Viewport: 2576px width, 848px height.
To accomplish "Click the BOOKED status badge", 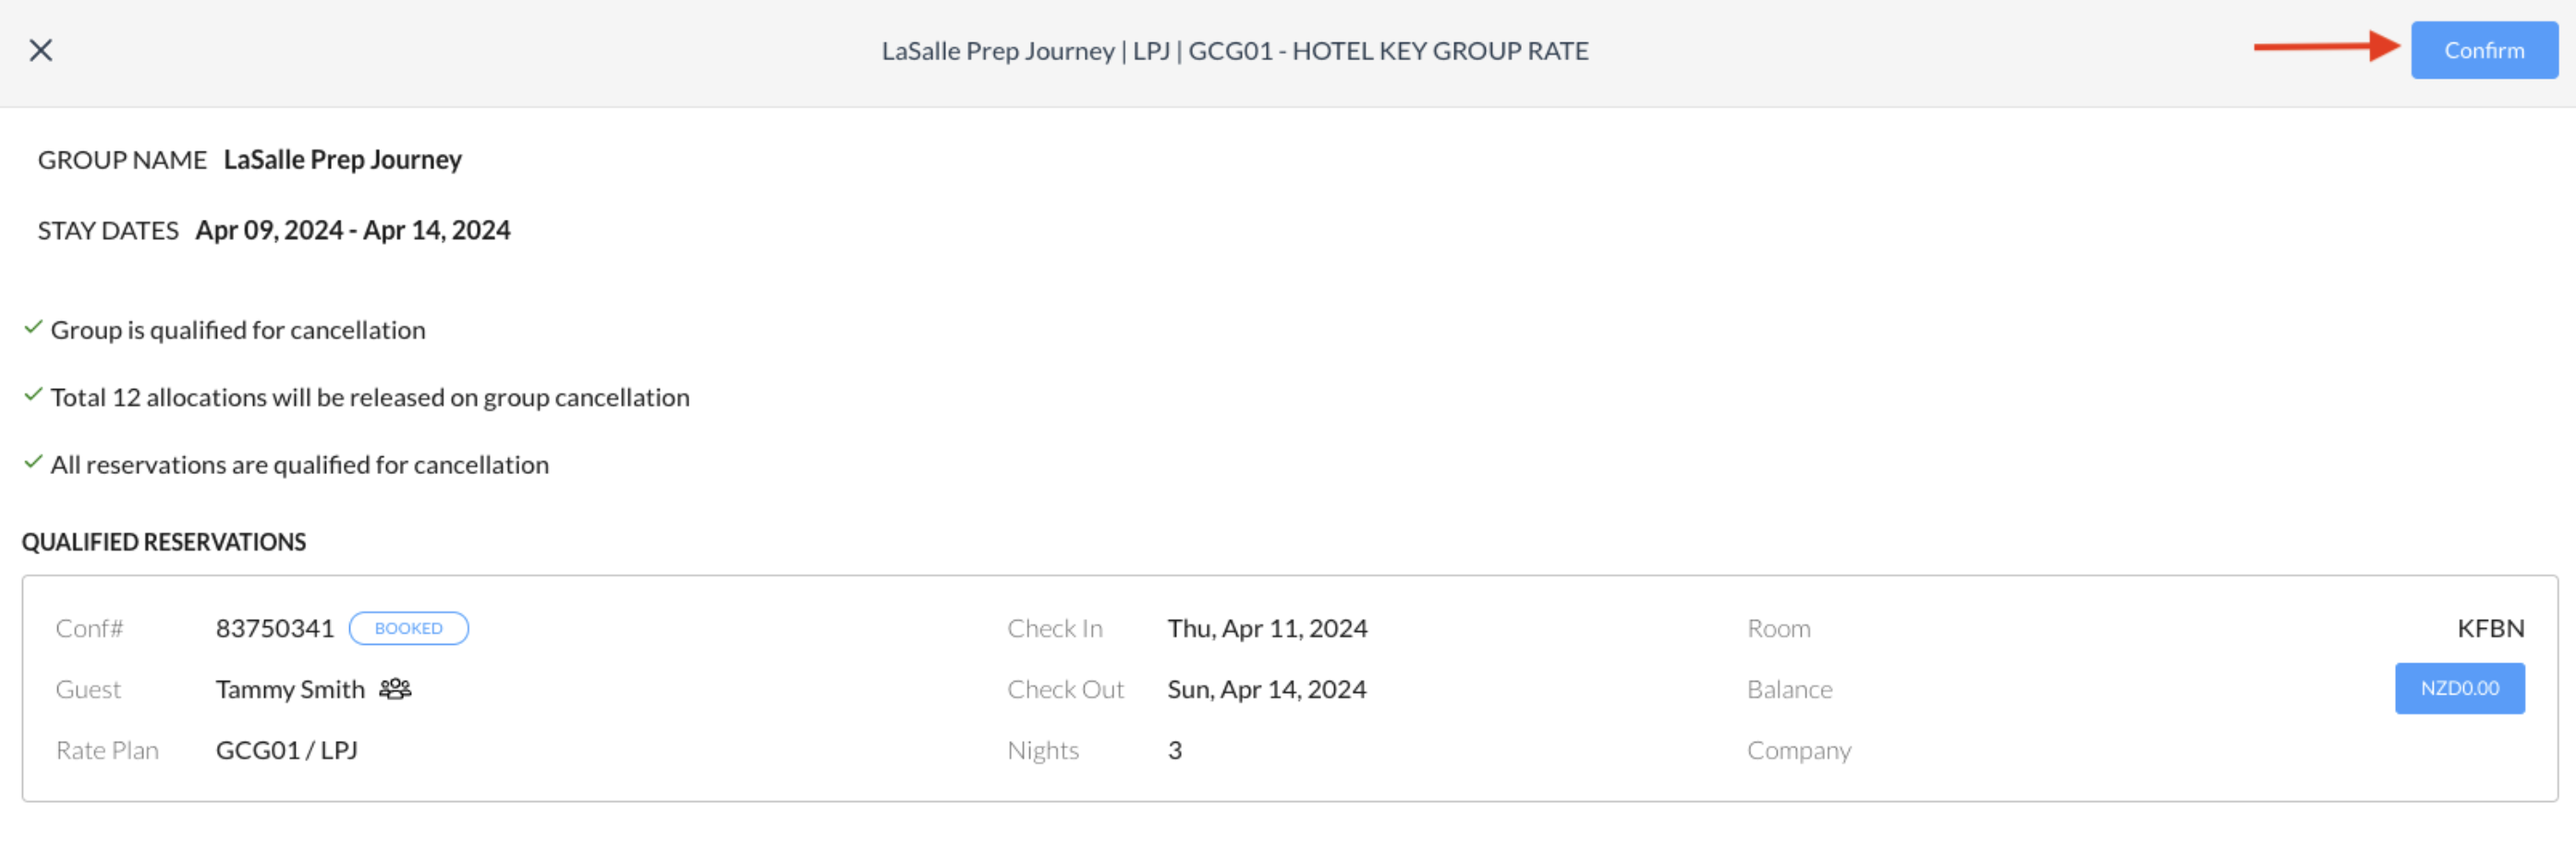I will tap(408, 628).
